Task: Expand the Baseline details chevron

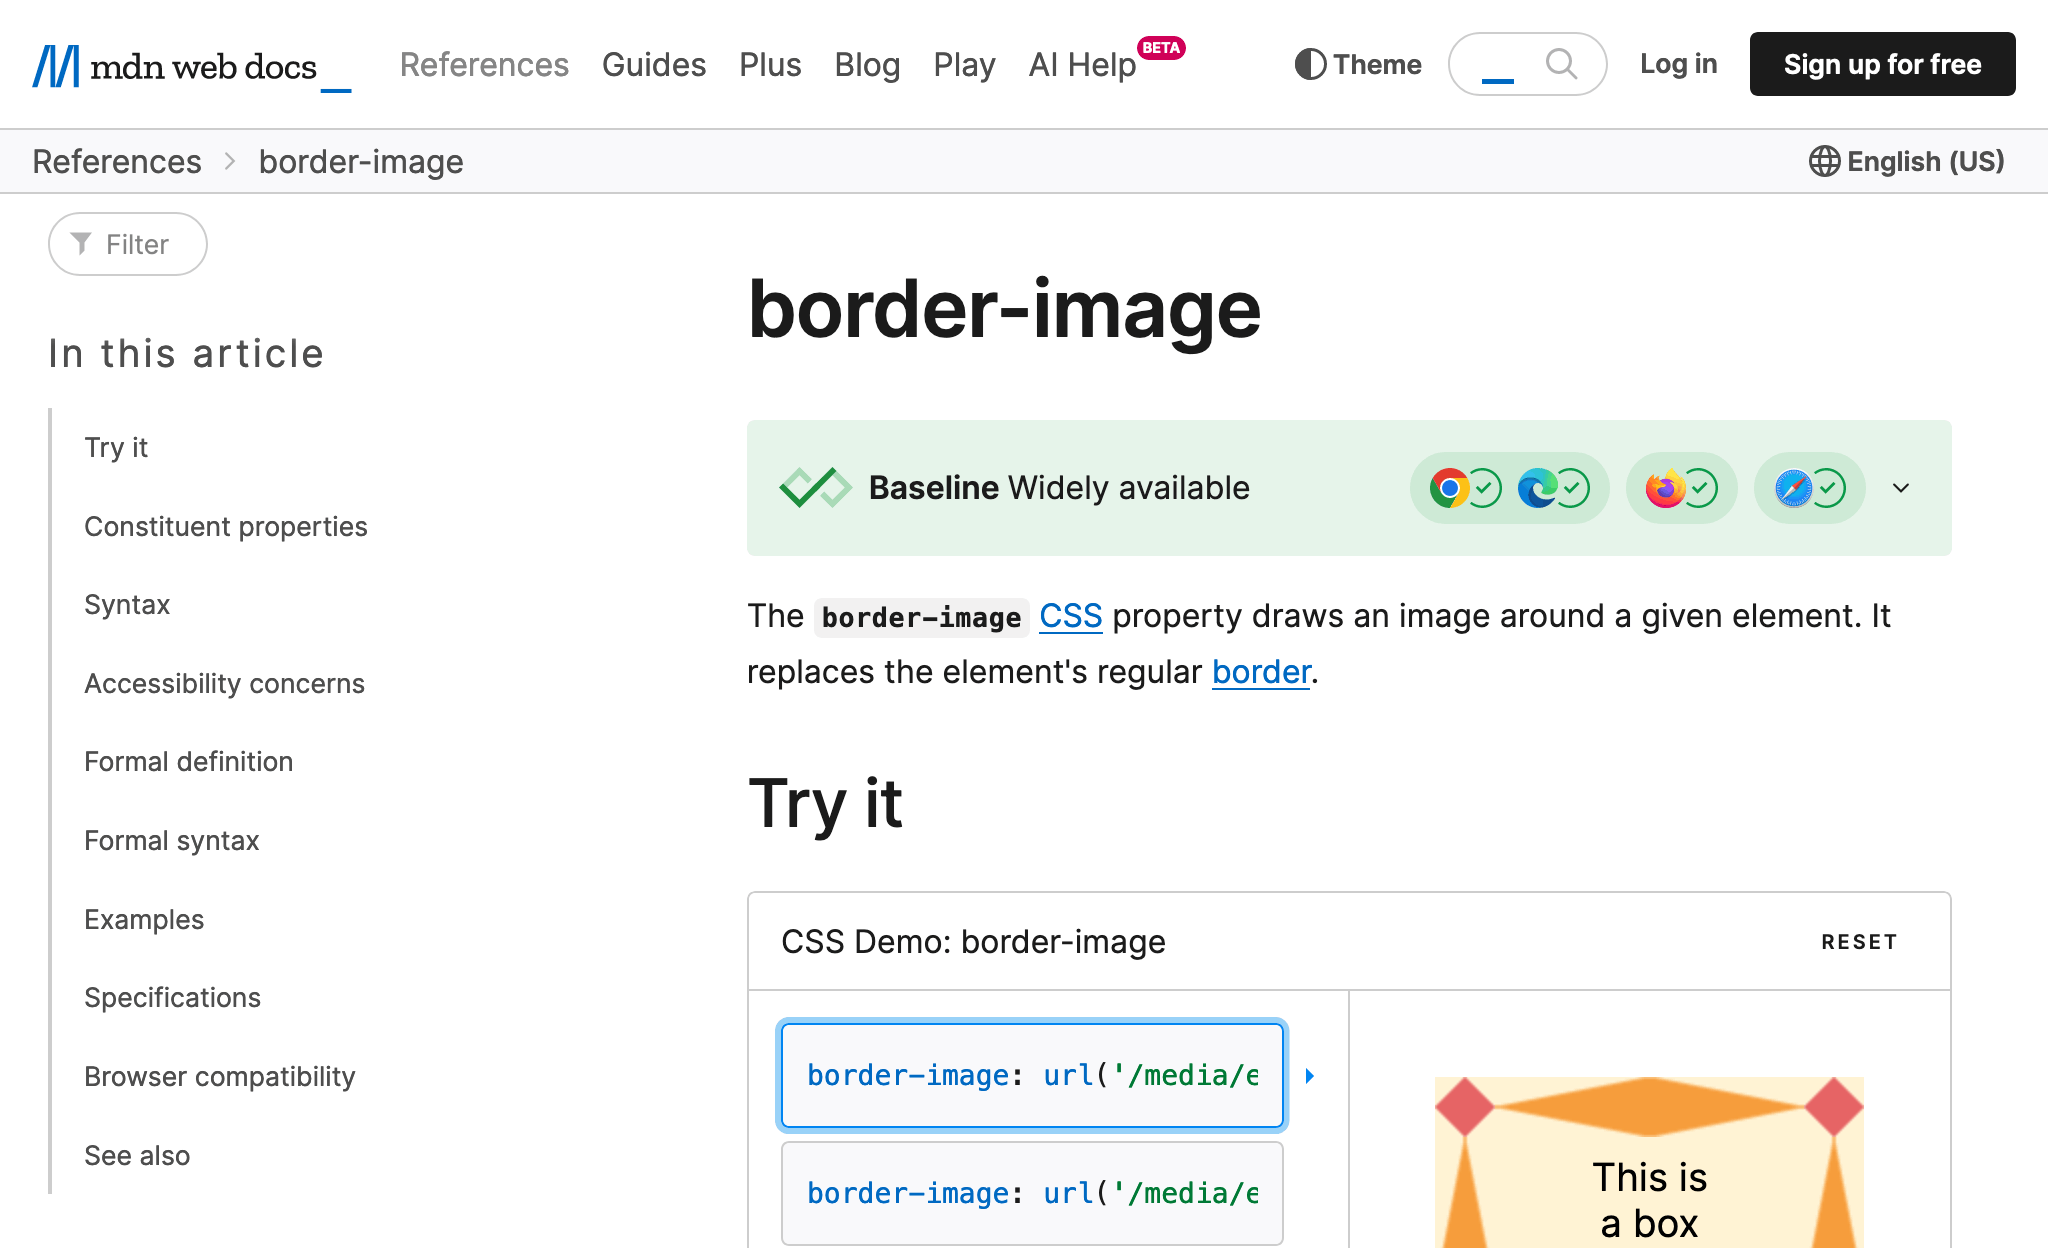Action: pyautogui.click(x=1899, y=488)
